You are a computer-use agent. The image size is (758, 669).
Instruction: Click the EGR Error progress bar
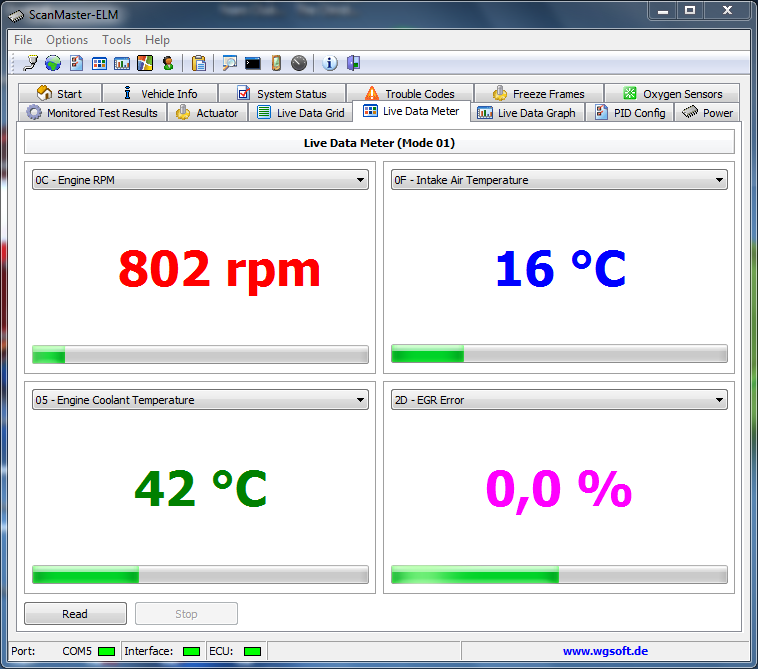pos(559,575)
